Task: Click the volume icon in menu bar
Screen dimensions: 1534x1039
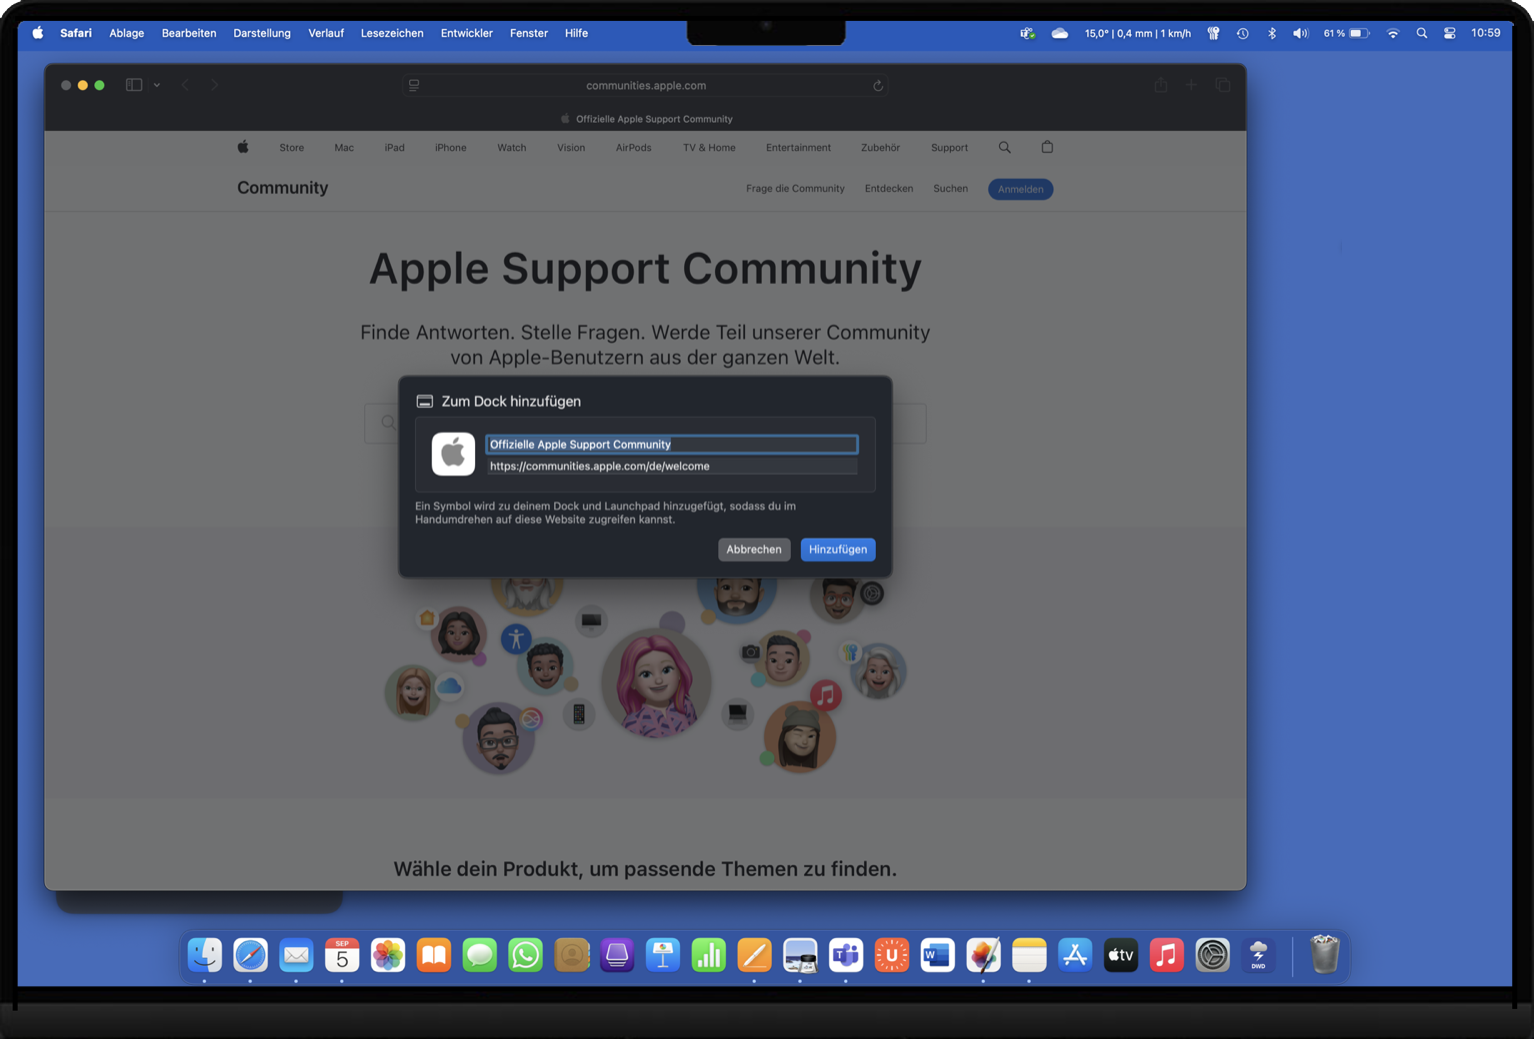Action: (x=1299, y=33)
